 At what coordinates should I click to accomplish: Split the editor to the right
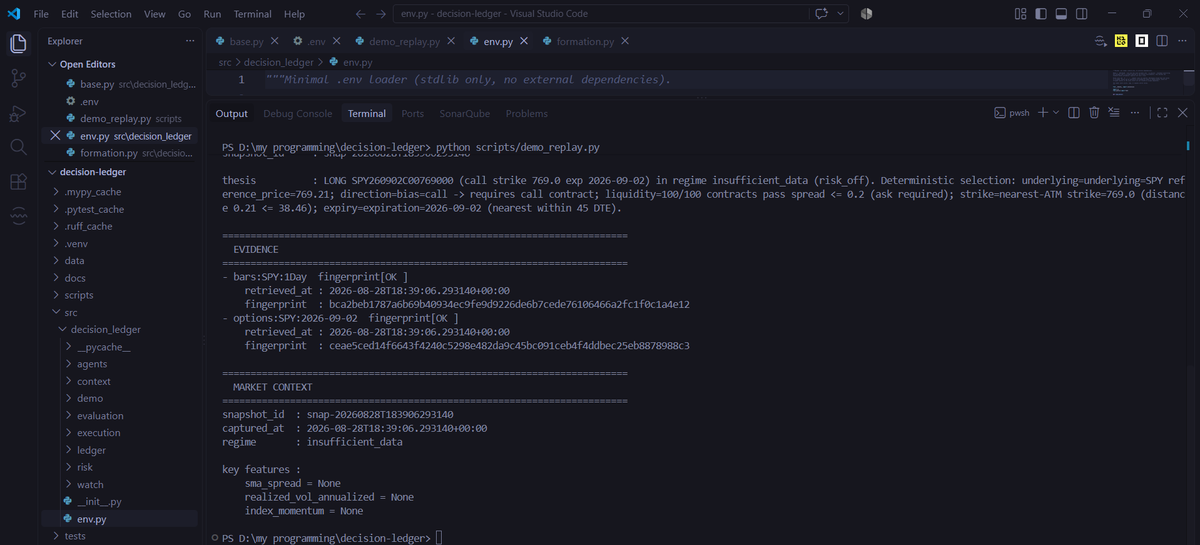point(1161,41)
